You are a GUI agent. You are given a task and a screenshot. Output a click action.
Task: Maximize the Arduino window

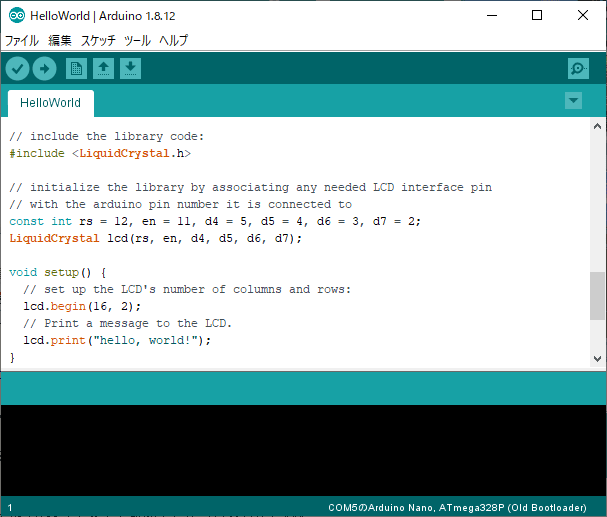pyautogui.click(x=537, y=15)
